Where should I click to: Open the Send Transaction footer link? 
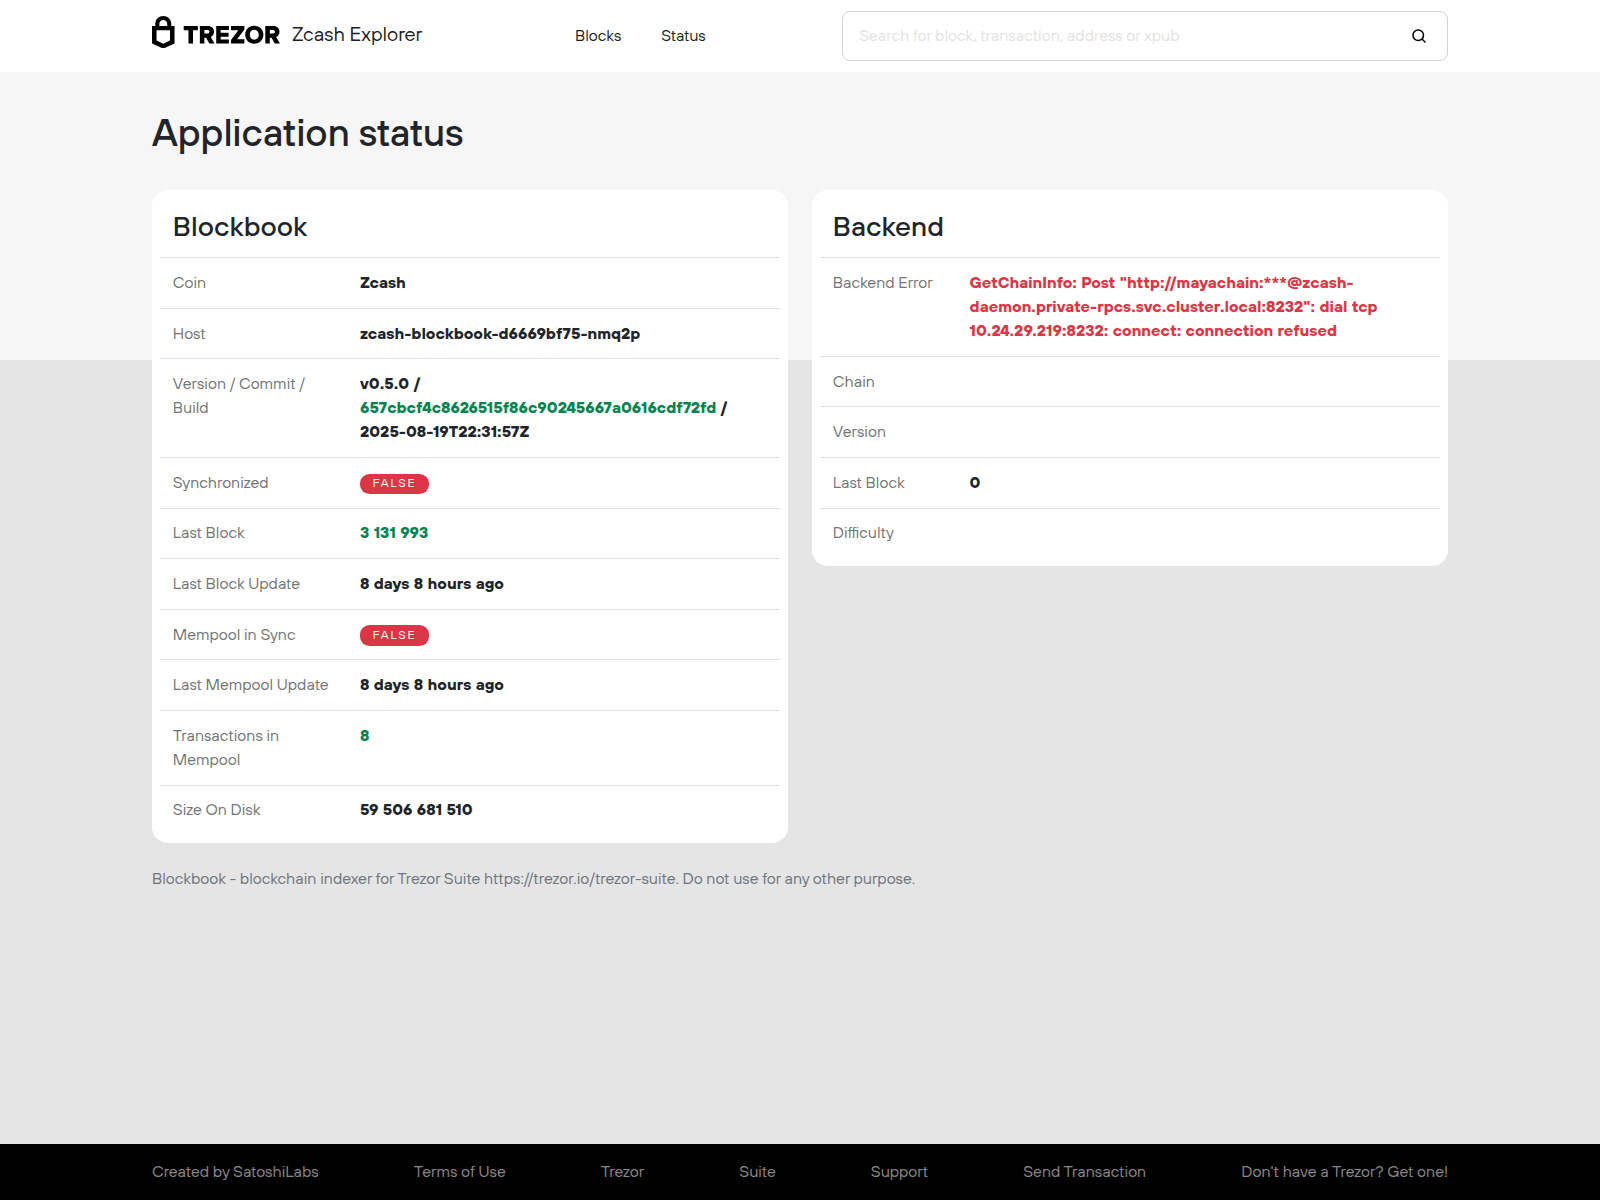tap(1084, 1172)
